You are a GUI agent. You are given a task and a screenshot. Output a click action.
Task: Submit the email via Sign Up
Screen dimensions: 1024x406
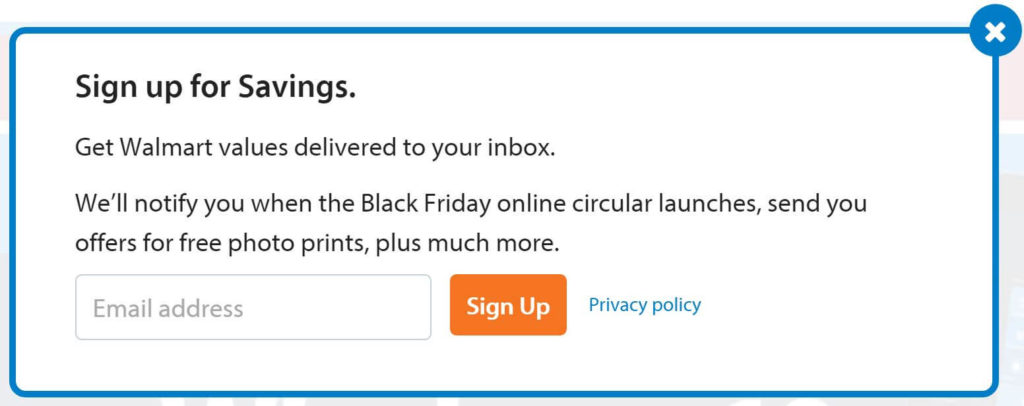click(508, 305)
